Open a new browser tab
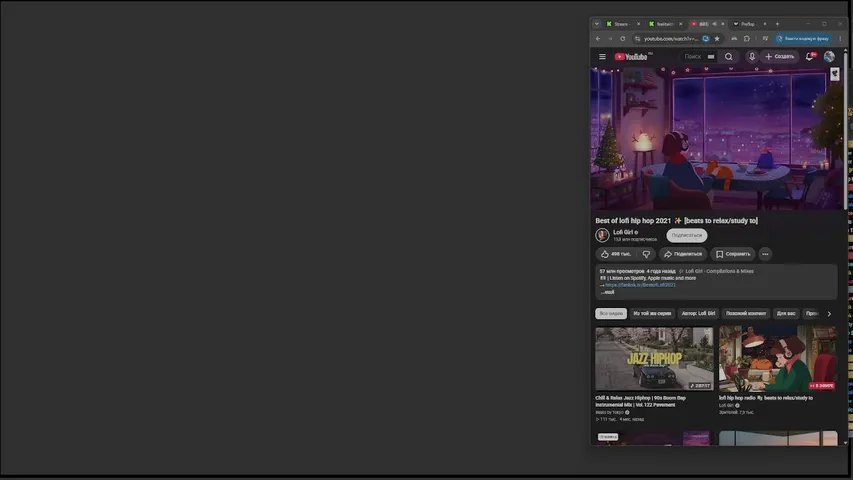Screen dimensions: 853x480 click(777, 24)
